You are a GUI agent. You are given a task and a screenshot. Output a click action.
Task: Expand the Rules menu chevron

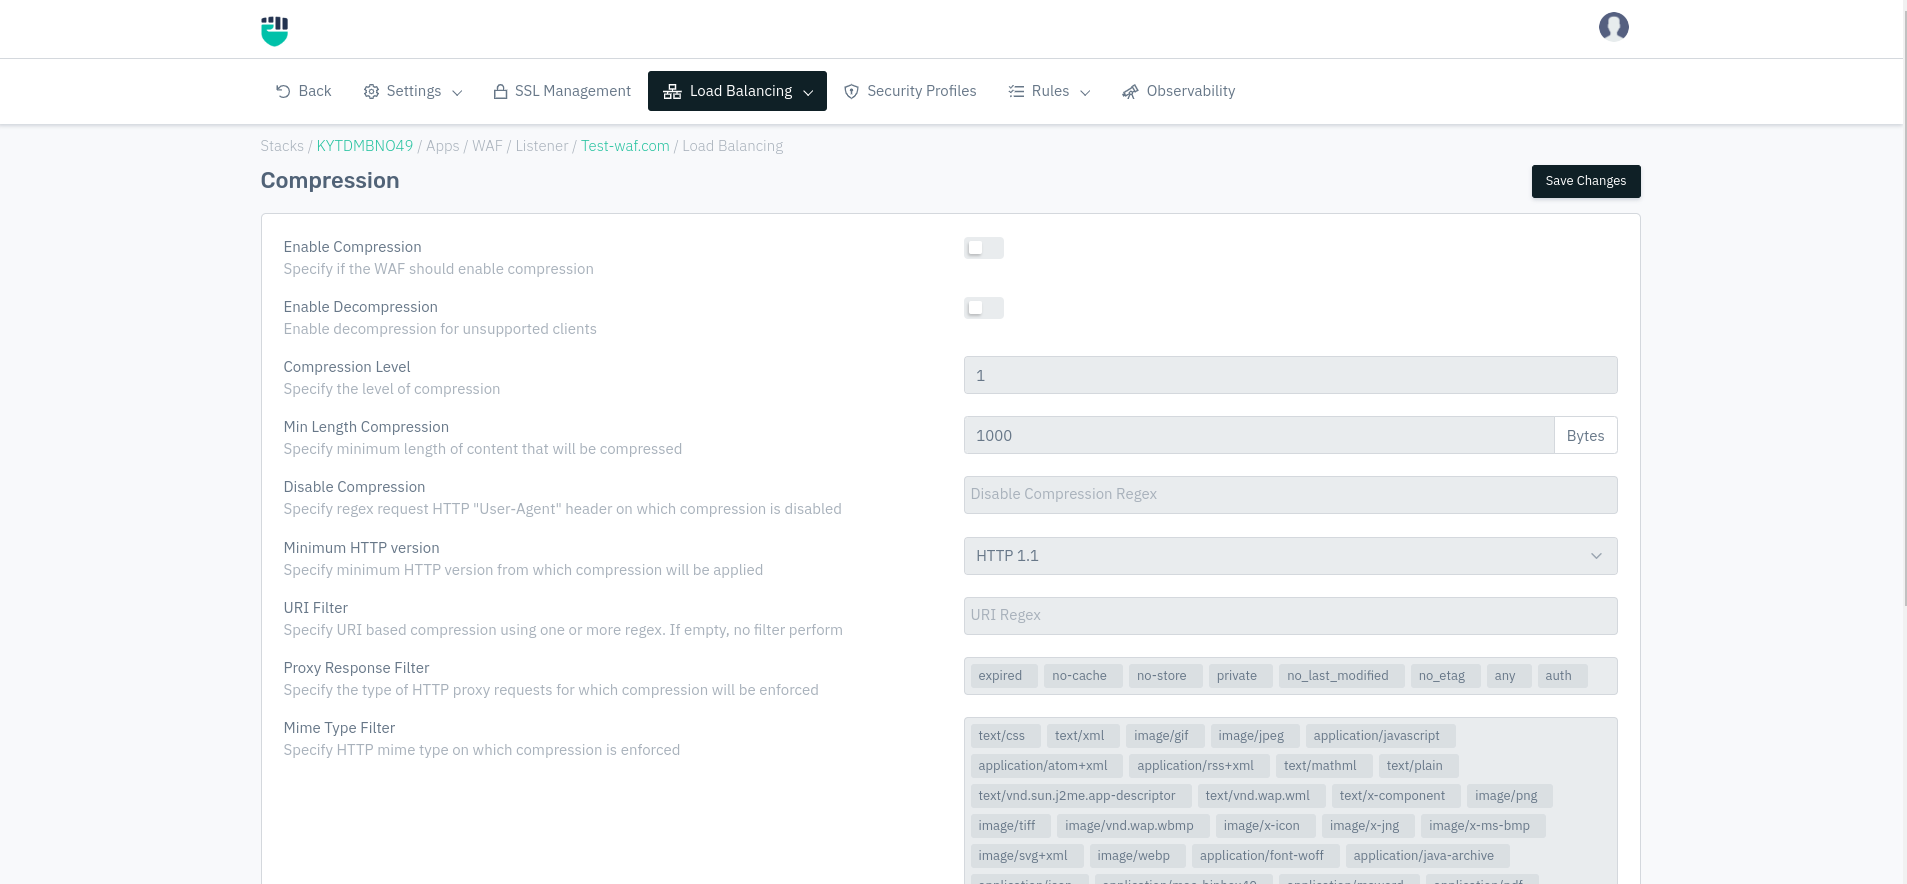click(x=1085, y=92)
